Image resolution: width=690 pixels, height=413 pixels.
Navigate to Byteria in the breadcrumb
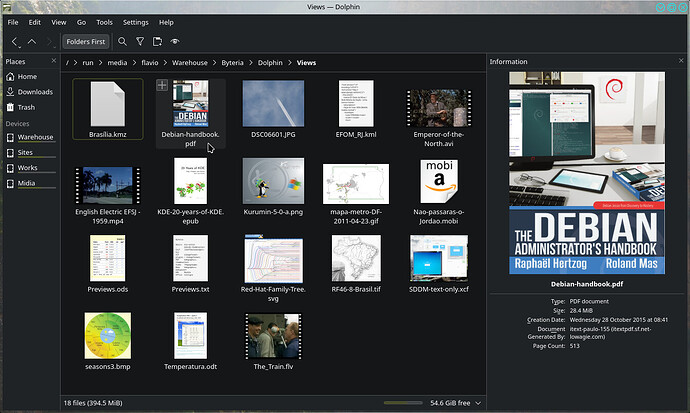(x=232, y=63)
